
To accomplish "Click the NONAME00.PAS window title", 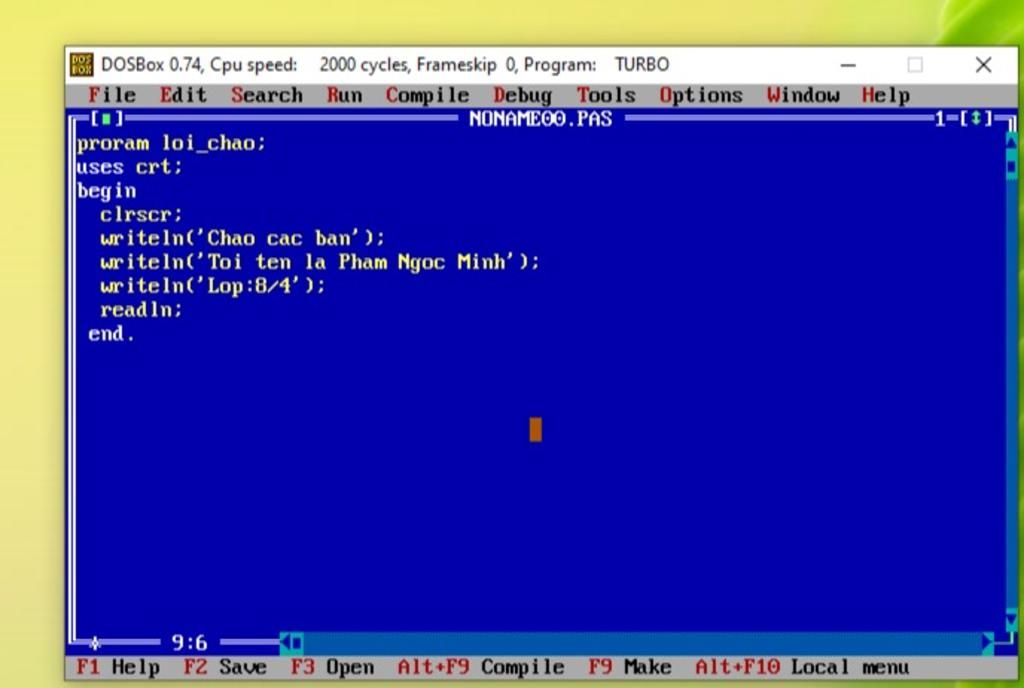I will point(541,119).
